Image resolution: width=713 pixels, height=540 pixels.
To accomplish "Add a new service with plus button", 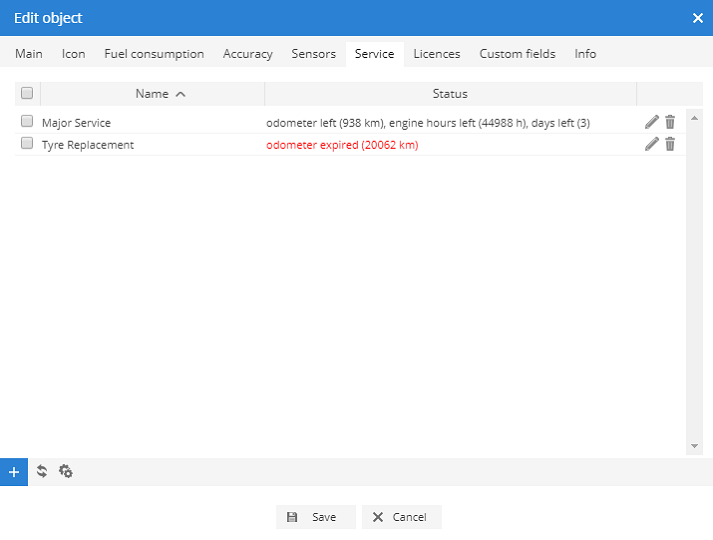I will coord(13,472).
